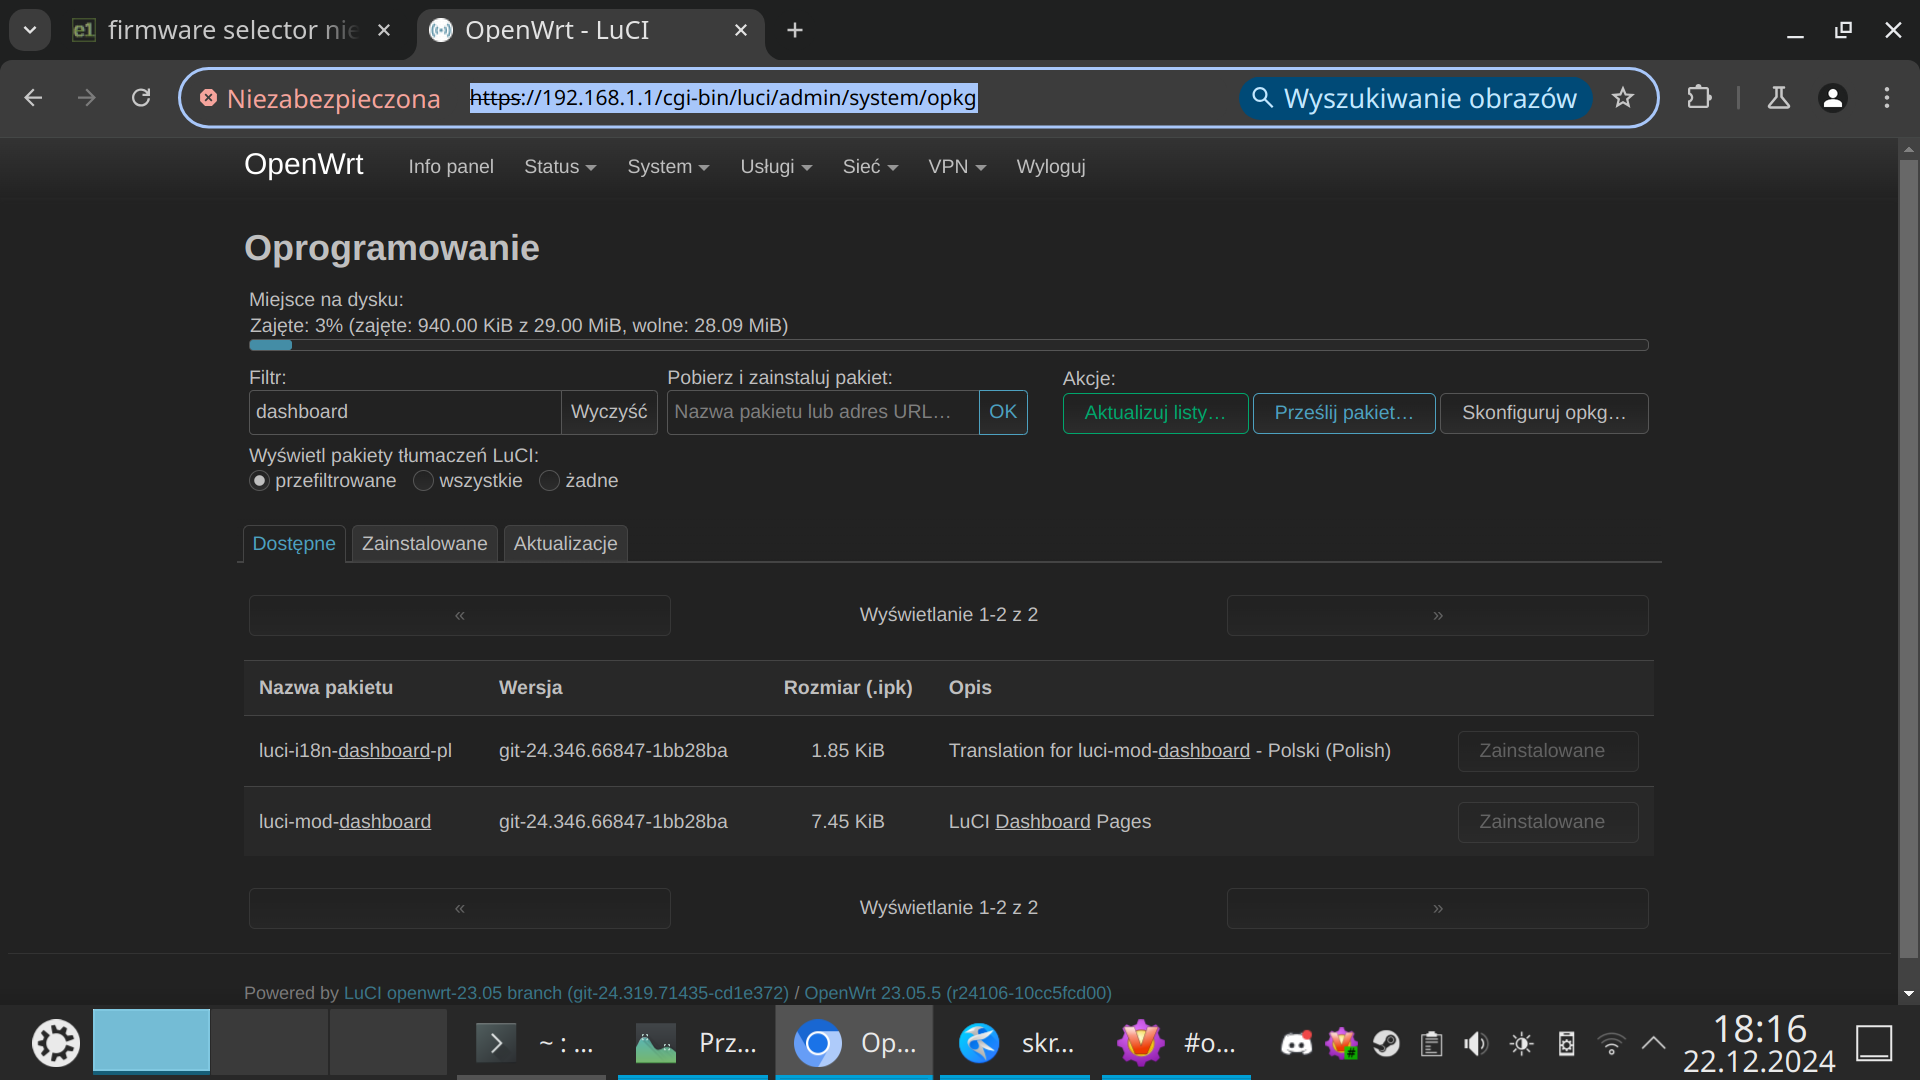Open a new browser tab
The width and height of the screenshot is (1920, 1080).
(795, 30)
